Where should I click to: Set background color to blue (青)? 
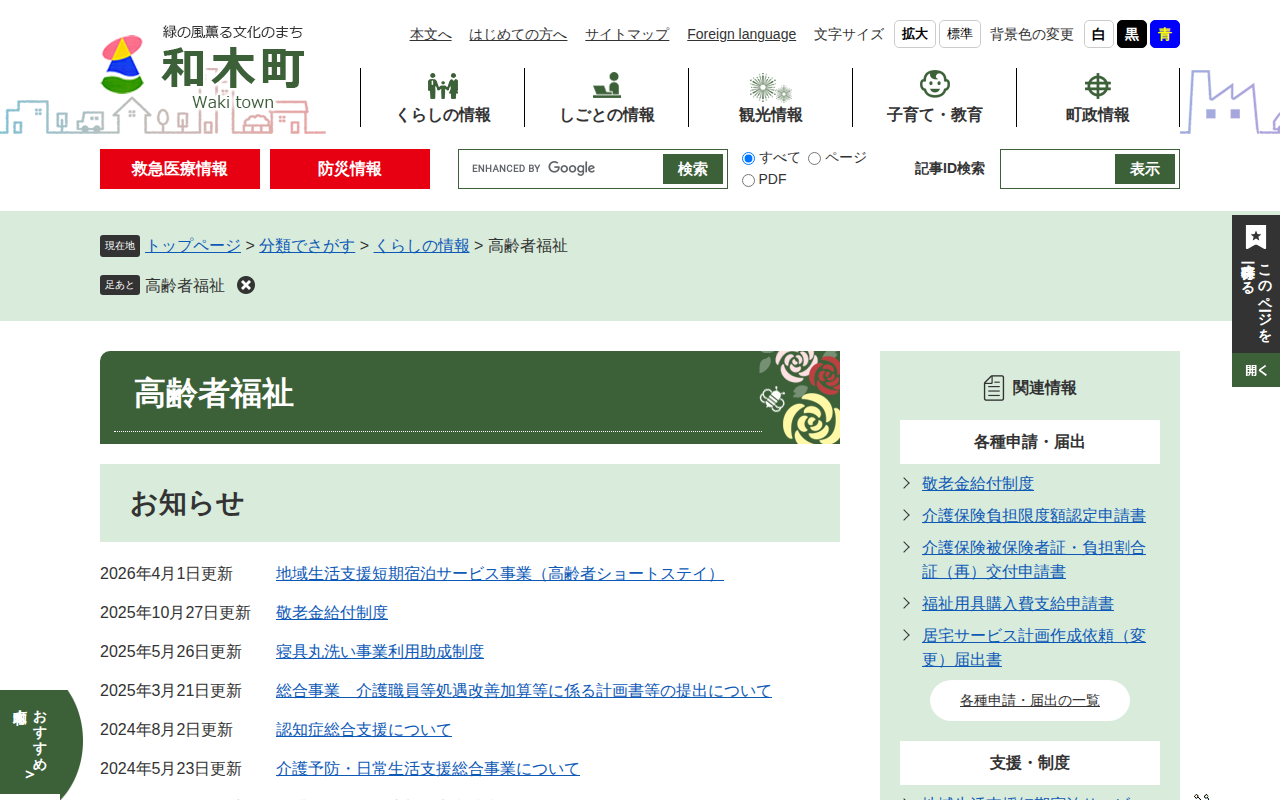pos(1165,34)
